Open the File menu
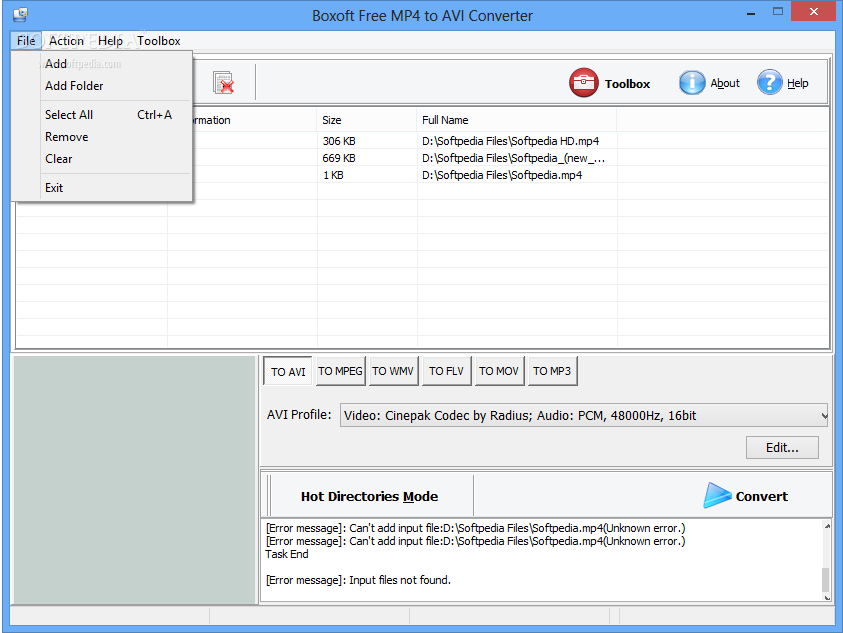Viewport: 843px width, 633px height. coord(26,41)
